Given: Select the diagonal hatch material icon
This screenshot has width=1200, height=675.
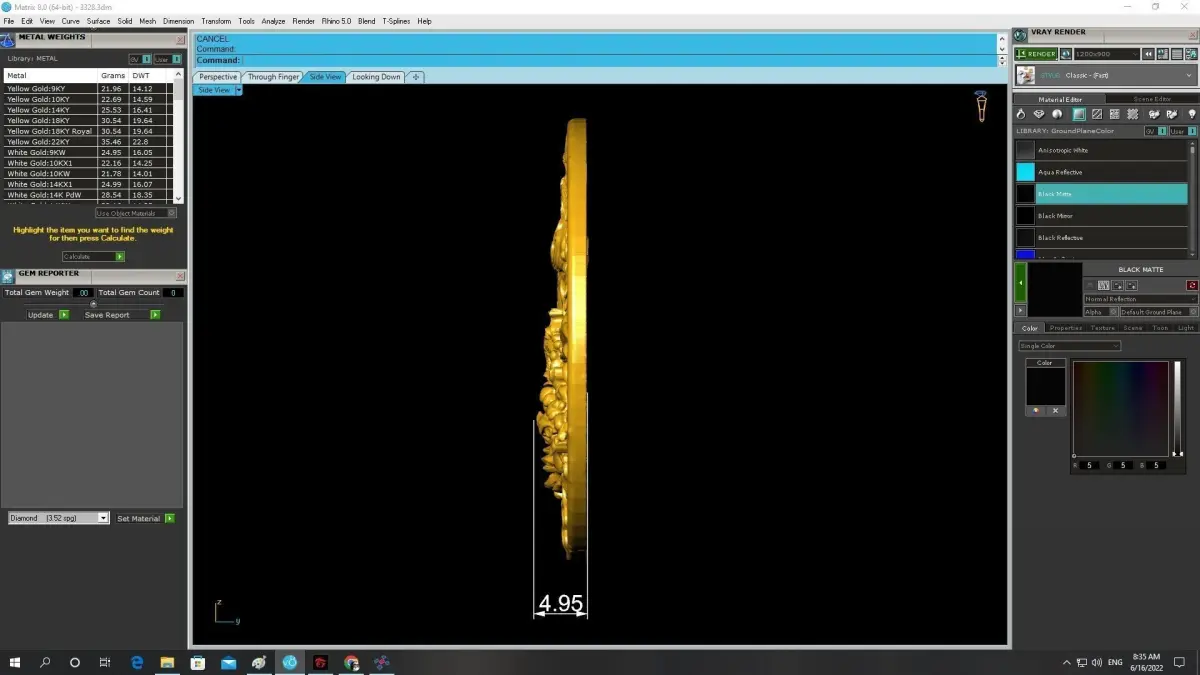Looking at the screenshot, I should point(1097,114).
